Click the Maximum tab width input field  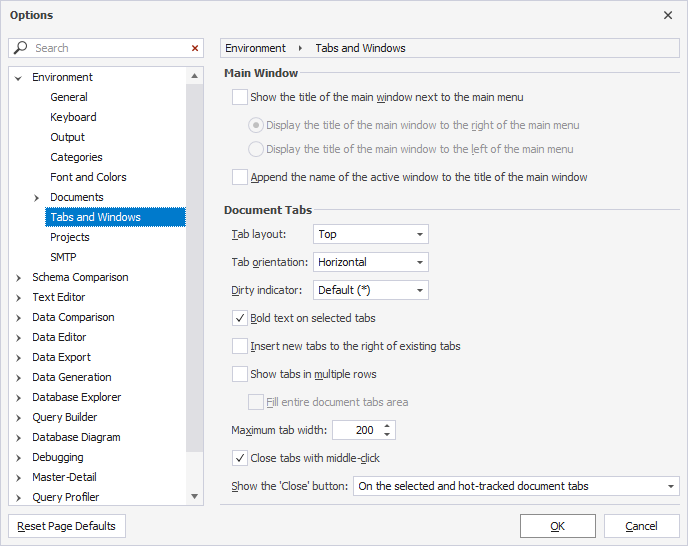355,430
